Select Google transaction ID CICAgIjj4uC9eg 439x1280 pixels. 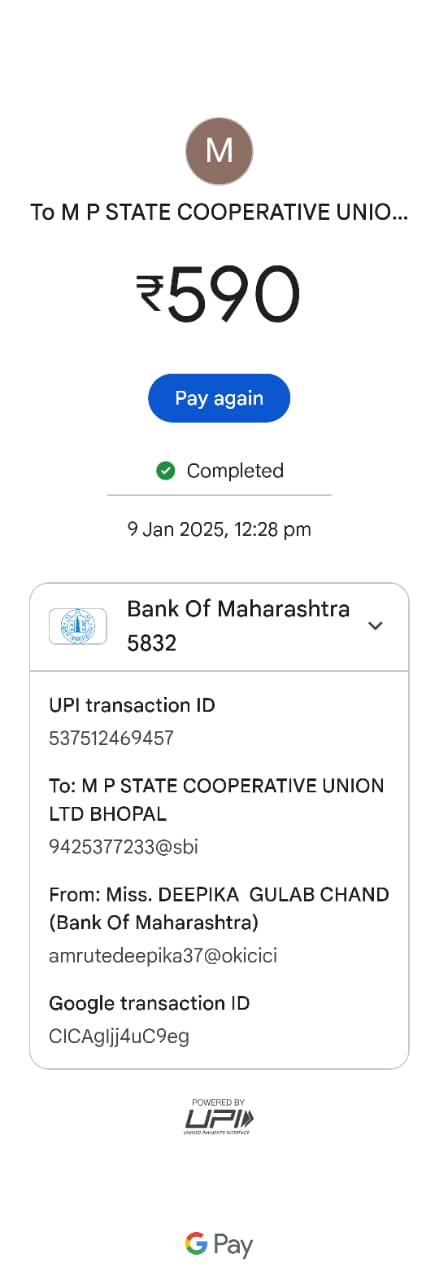119,1036
